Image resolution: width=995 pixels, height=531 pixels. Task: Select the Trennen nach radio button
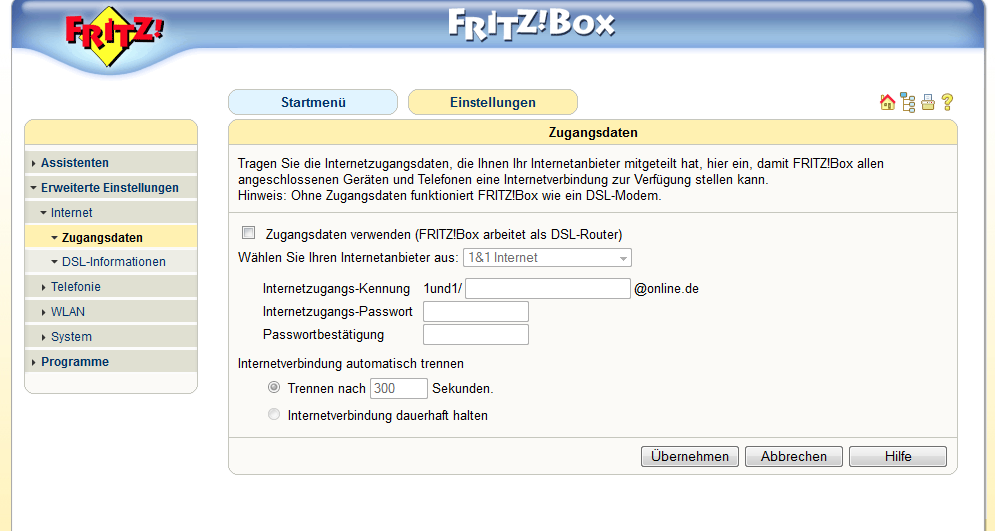273,387
